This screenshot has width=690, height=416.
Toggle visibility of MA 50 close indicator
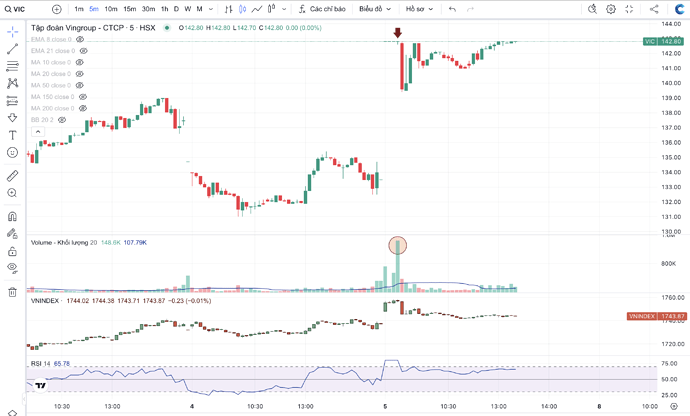point(79,85)
